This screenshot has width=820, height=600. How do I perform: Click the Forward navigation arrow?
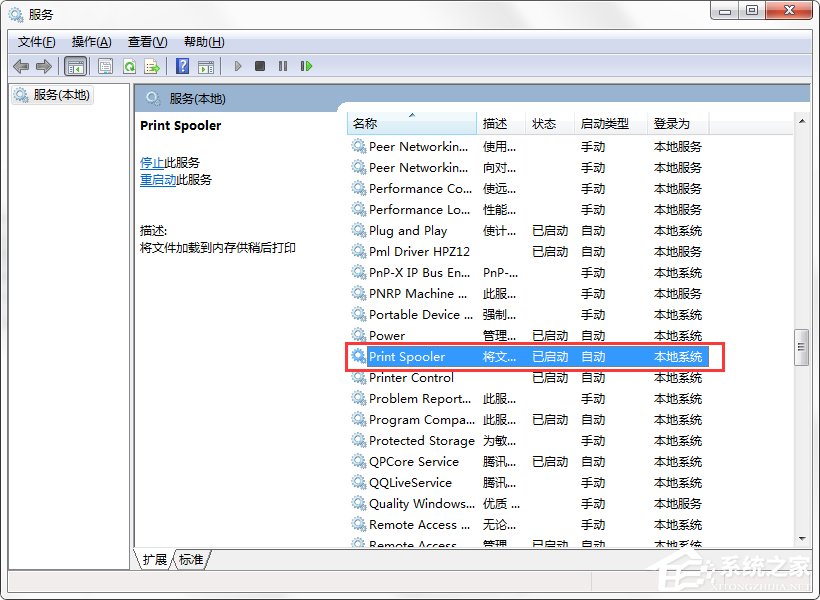44,66
